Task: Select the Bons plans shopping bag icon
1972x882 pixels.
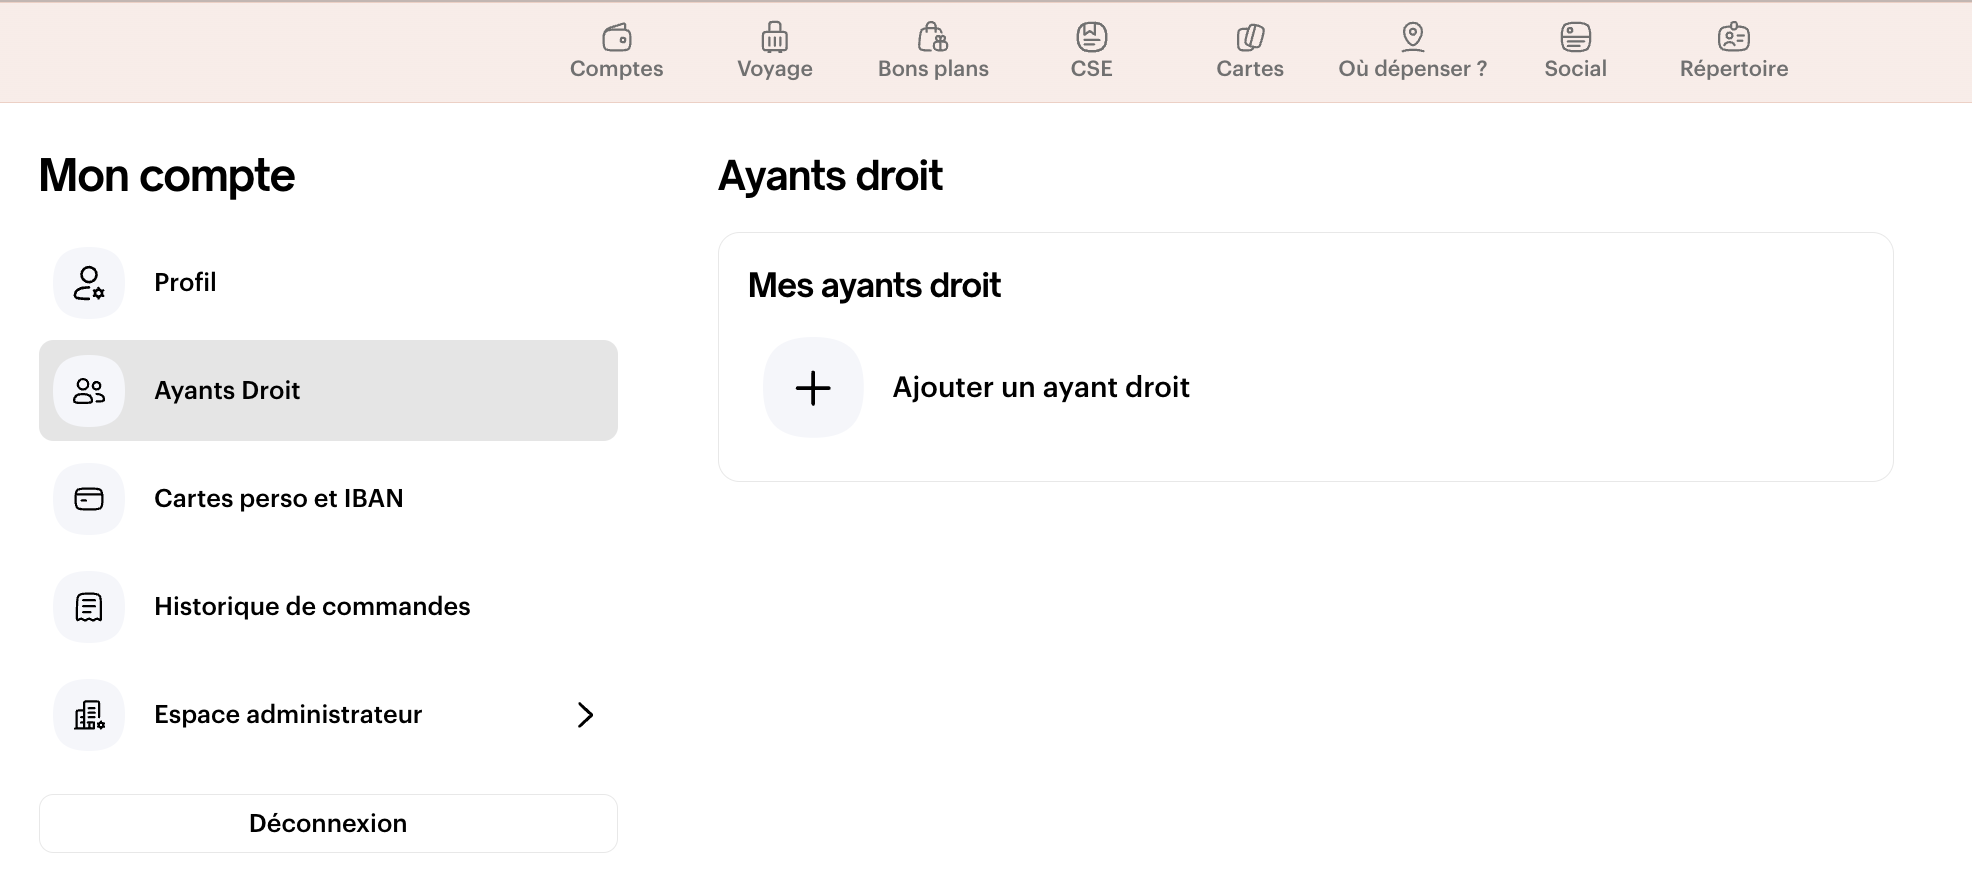Action: tap(933, 38)
